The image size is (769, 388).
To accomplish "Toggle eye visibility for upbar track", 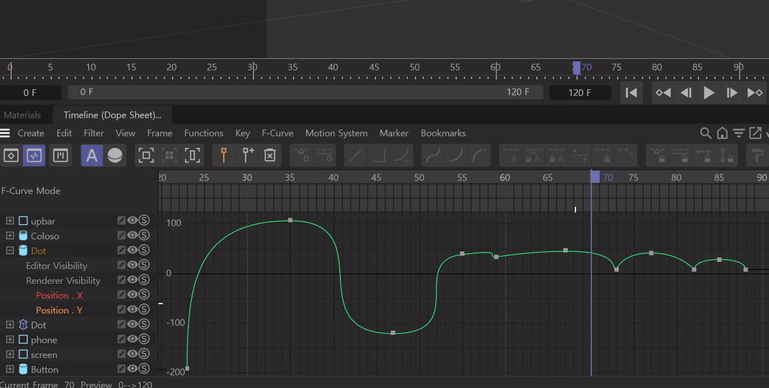I will (132, 221).
